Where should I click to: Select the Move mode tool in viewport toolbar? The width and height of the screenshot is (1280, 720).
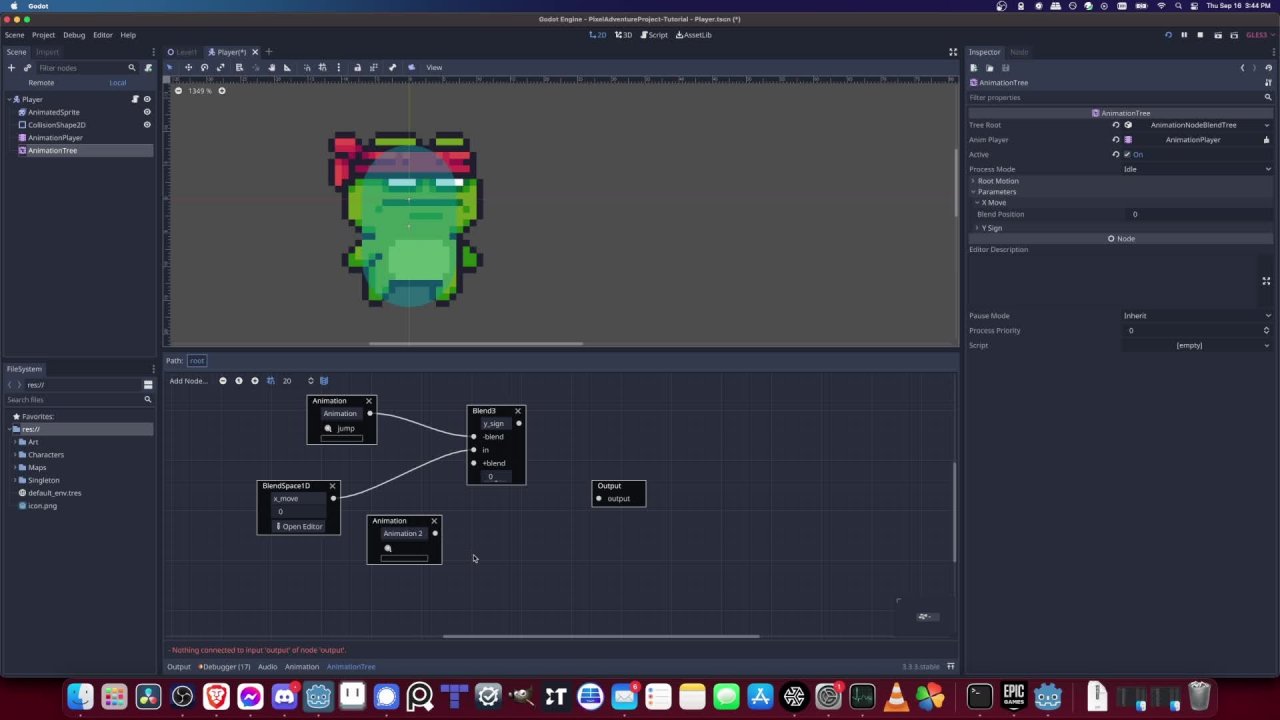188,67
